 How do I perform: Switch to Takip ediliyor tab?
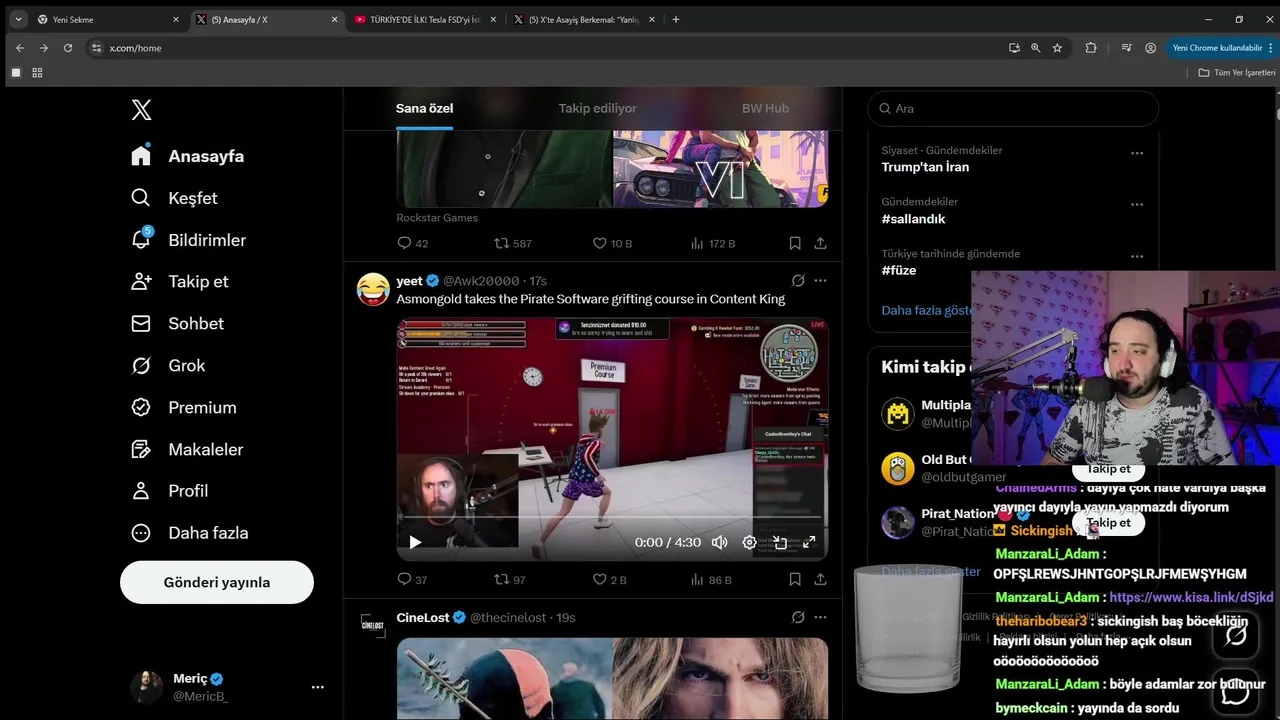point(597,108)
